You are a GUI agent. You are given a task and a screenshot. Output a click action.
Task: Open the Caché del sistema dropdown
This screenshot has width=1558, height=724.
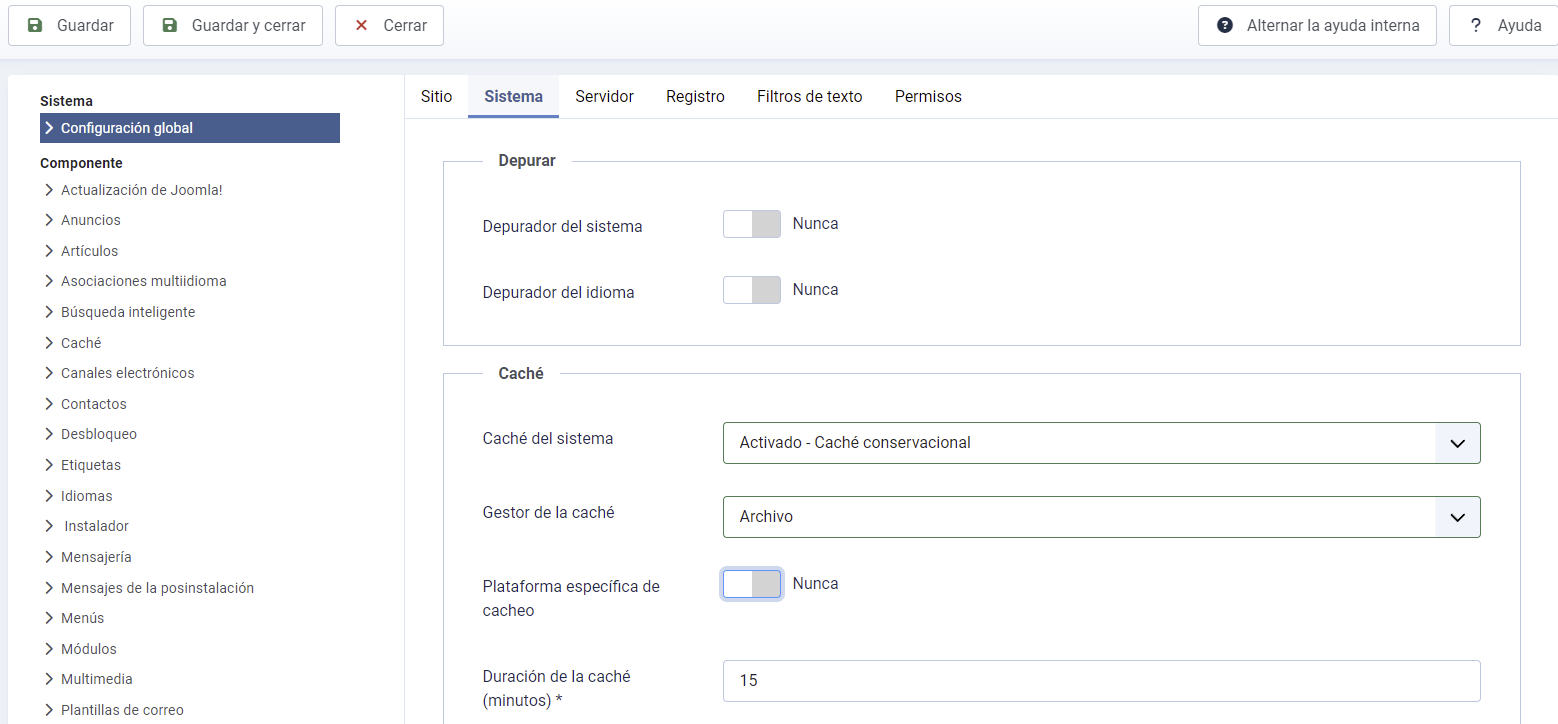(1101, 443)
